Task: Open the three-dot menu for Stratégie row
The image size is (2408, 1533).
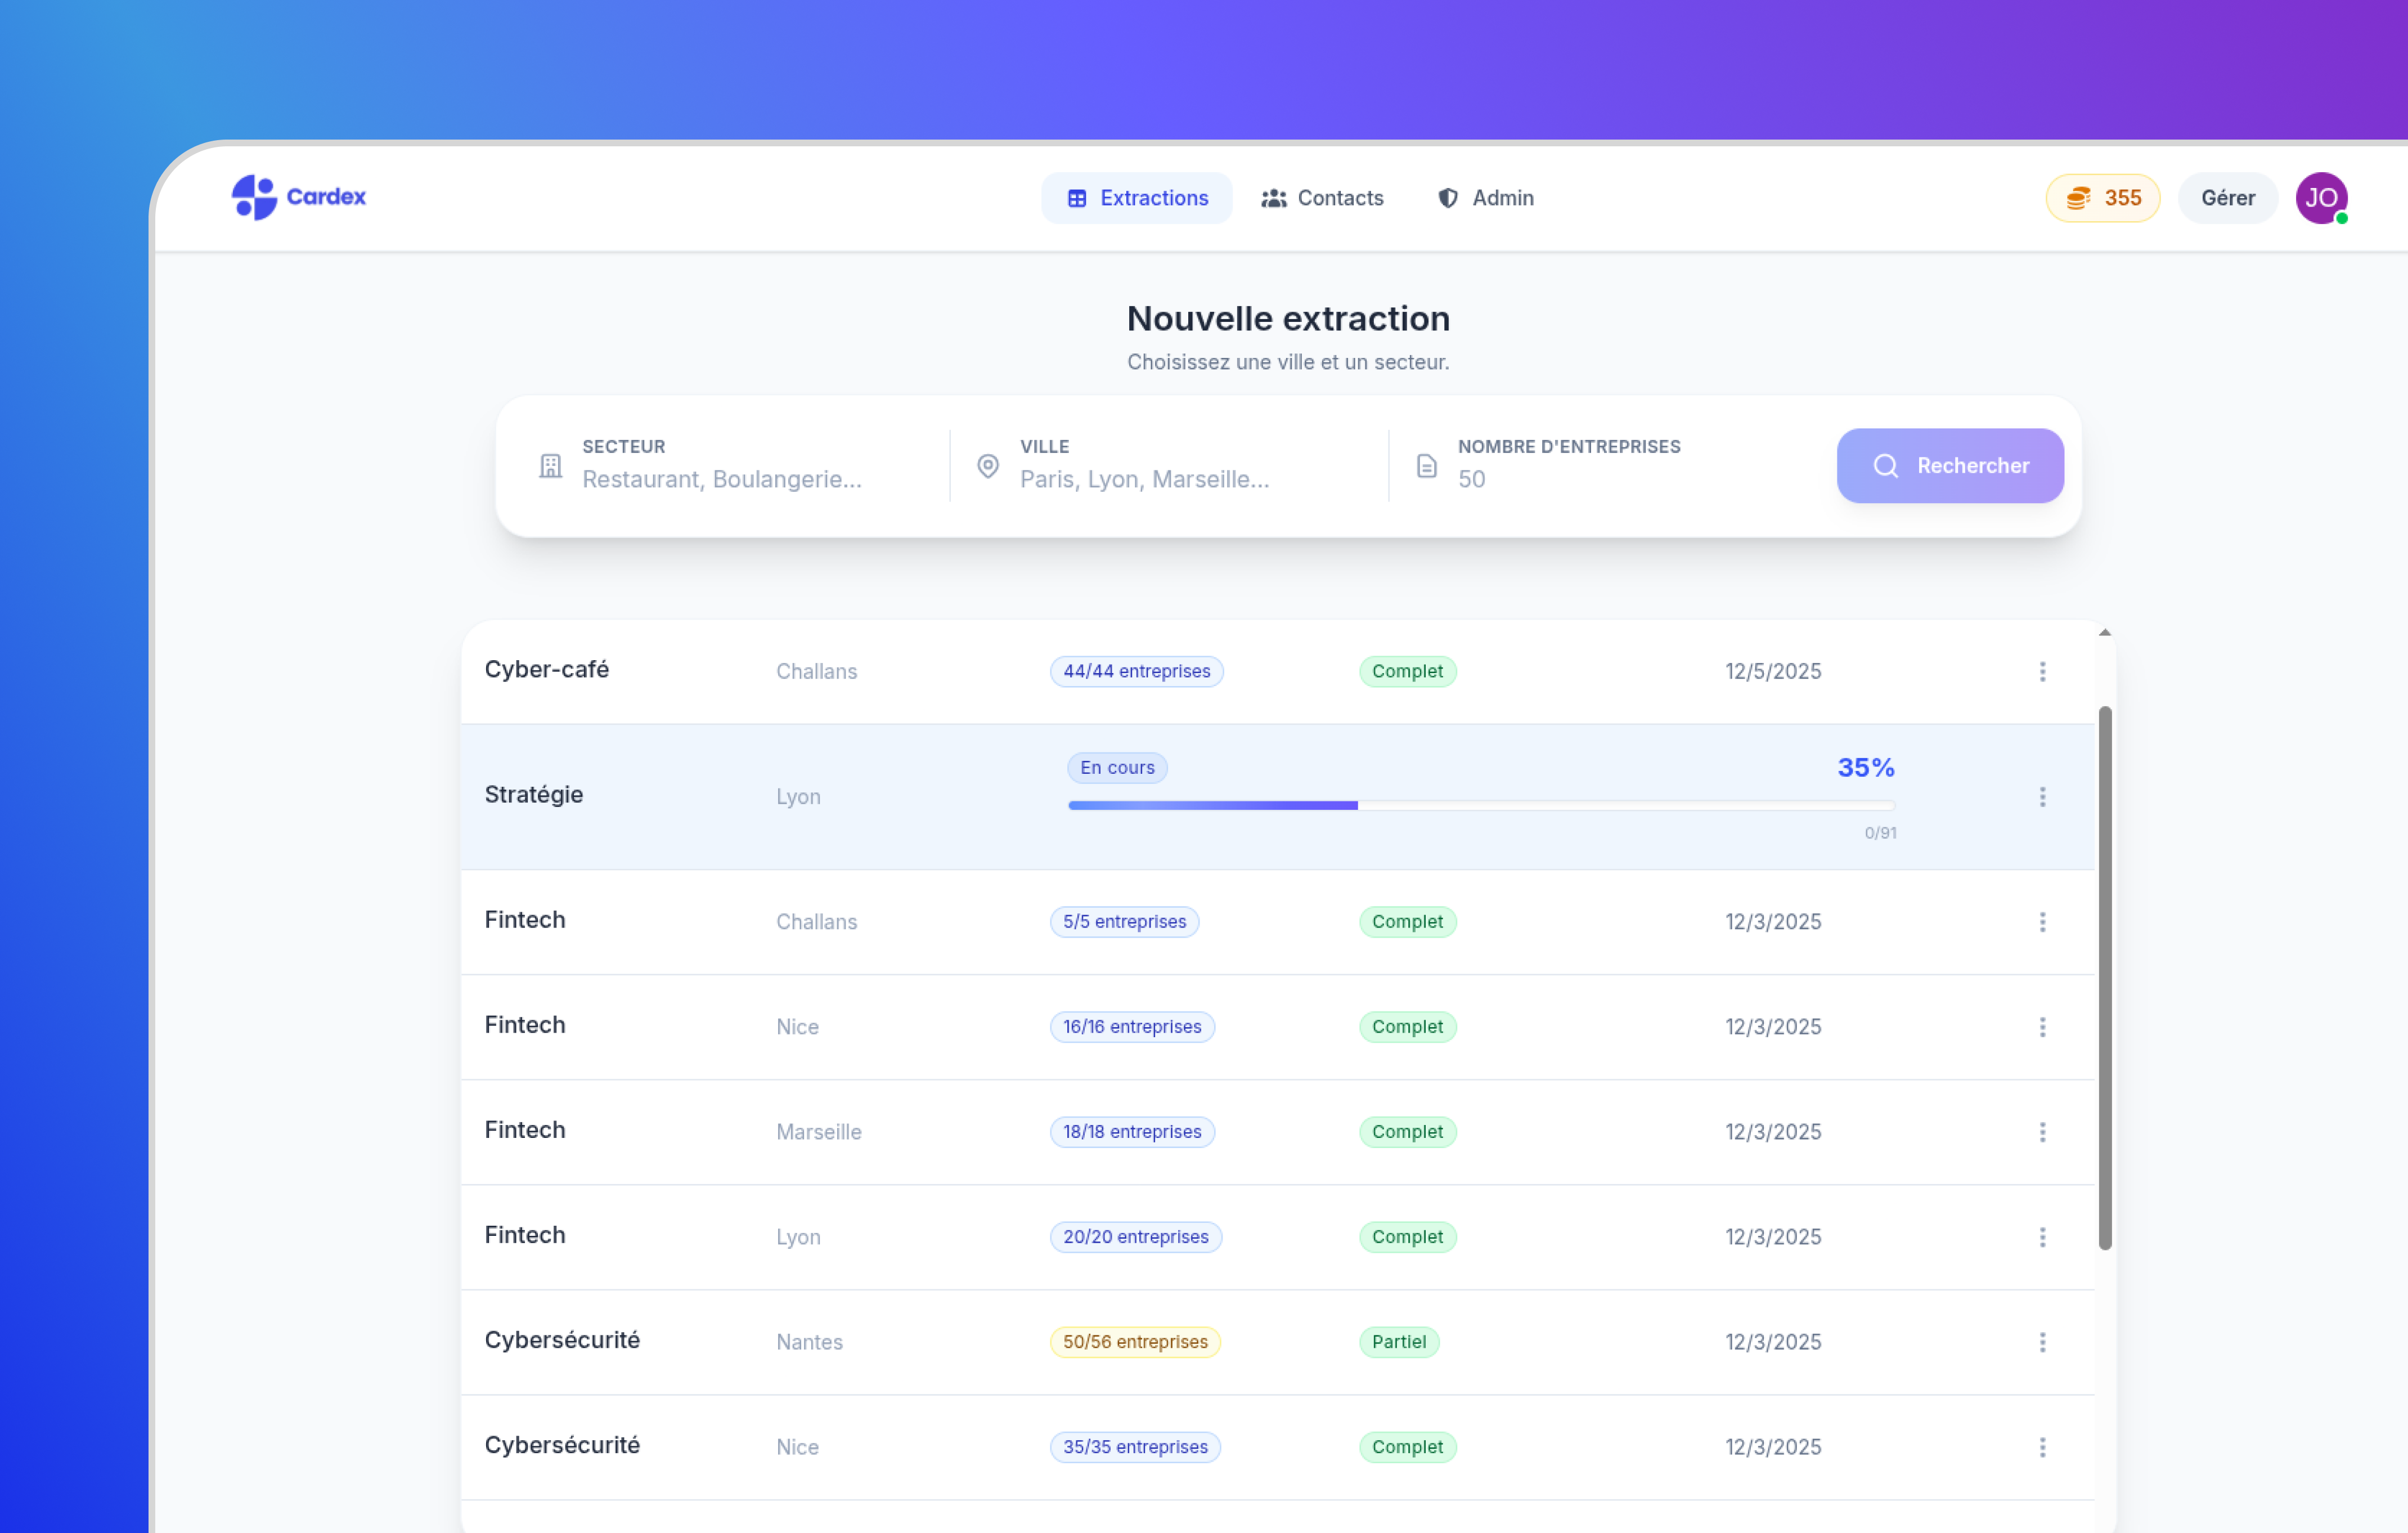Action: pyautogui.click(x=2042, y=797)
